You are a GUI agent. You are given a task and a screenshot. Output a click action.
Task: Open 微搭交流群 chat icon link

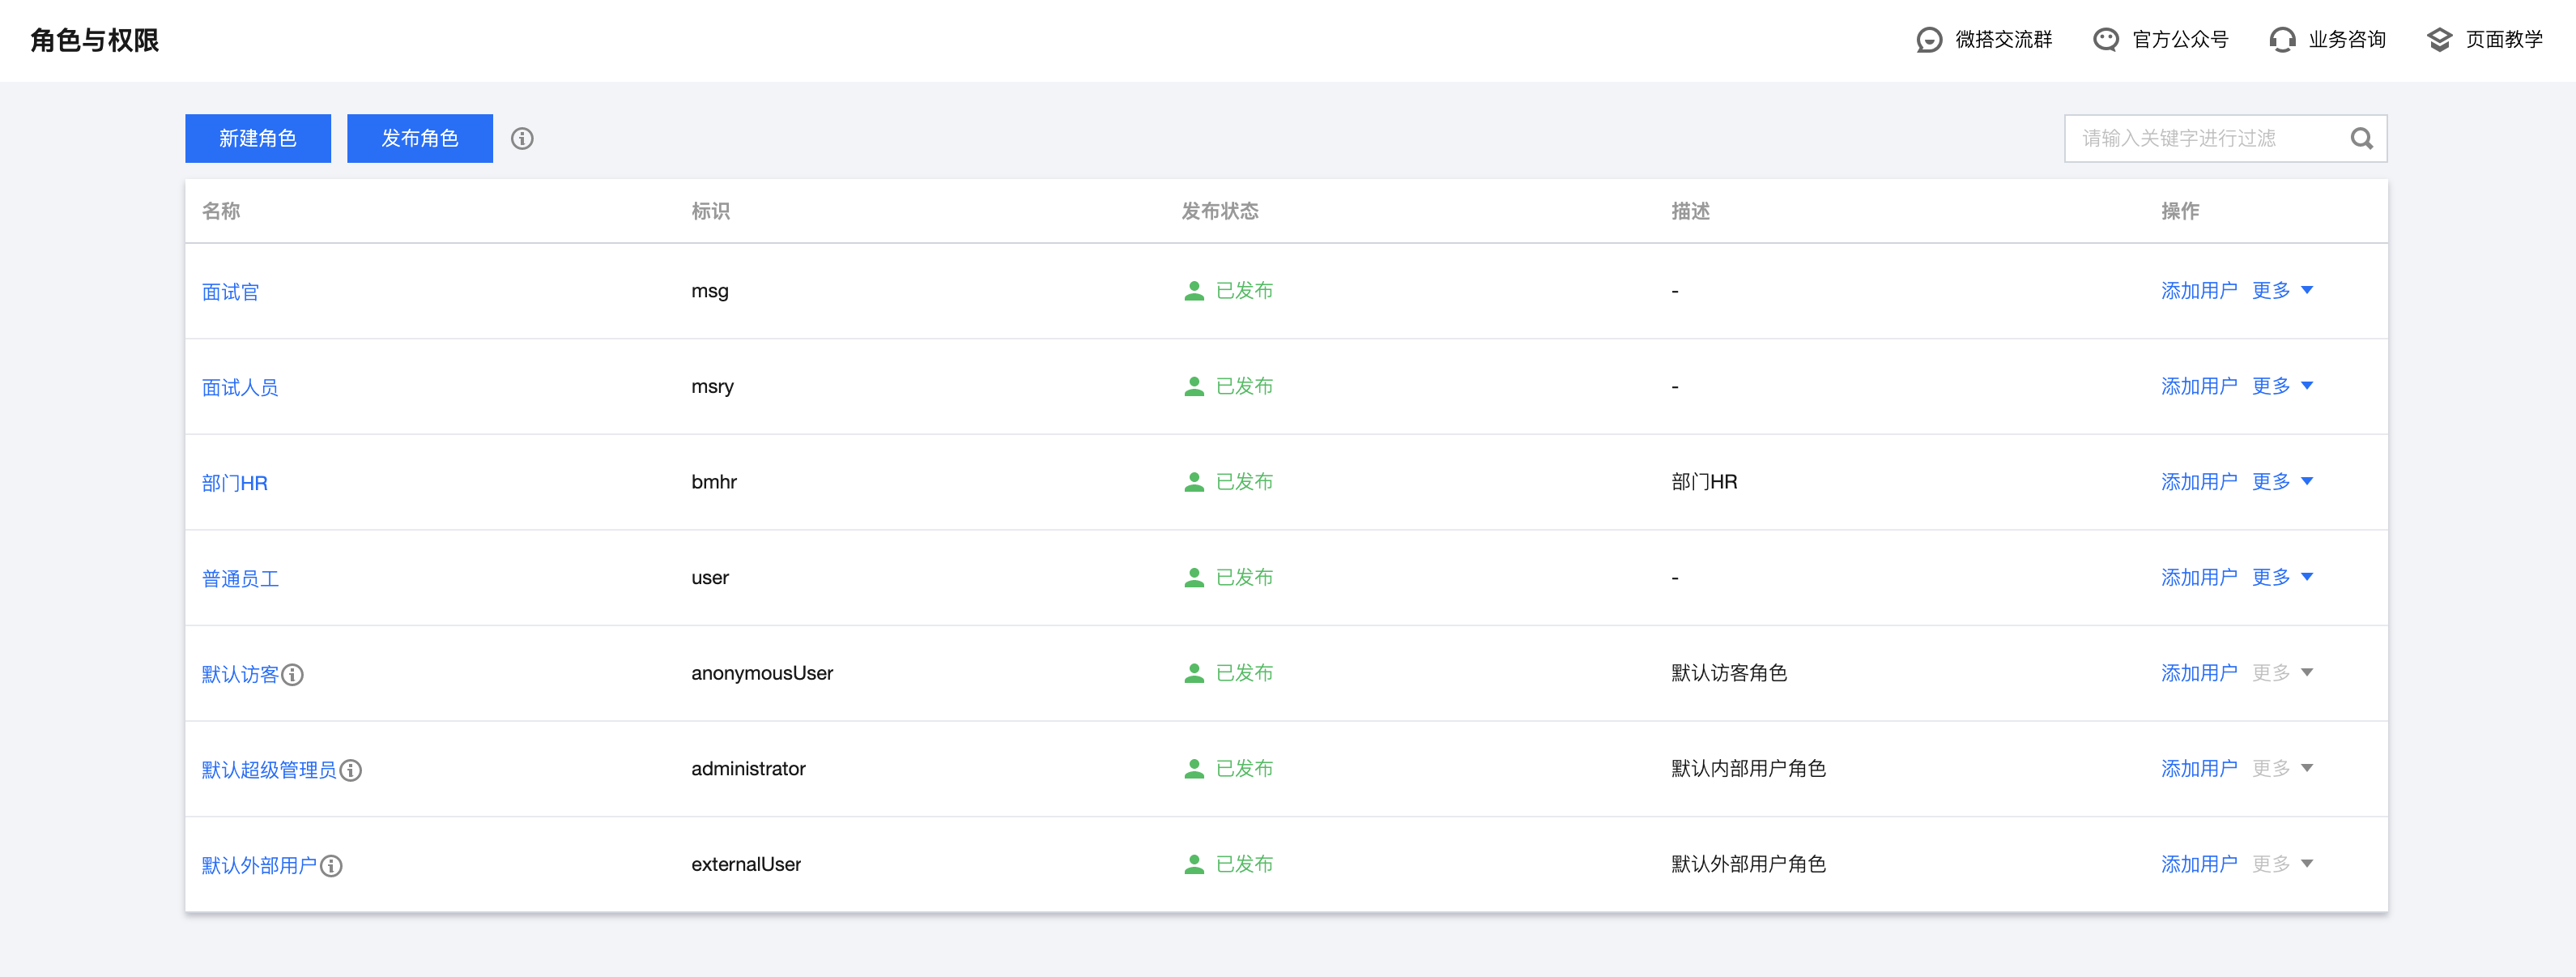(1929, 40)
